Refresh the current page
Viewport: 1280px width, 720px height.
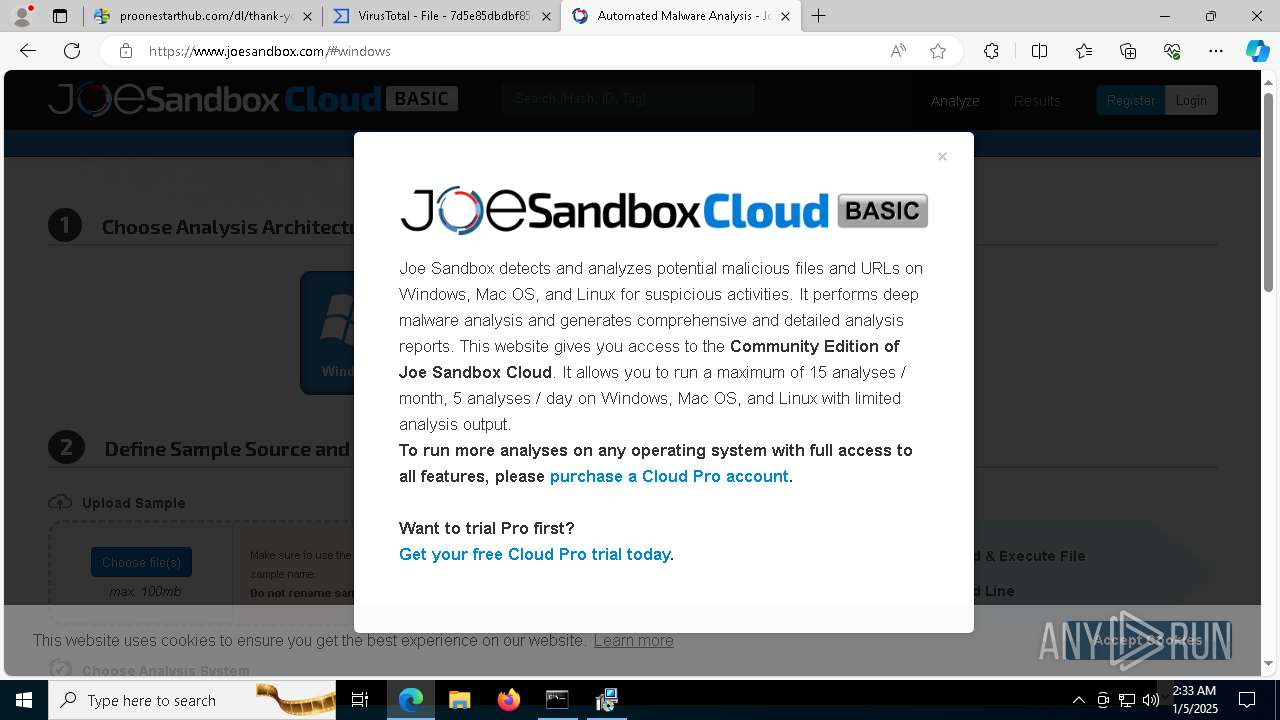[72, 51]
